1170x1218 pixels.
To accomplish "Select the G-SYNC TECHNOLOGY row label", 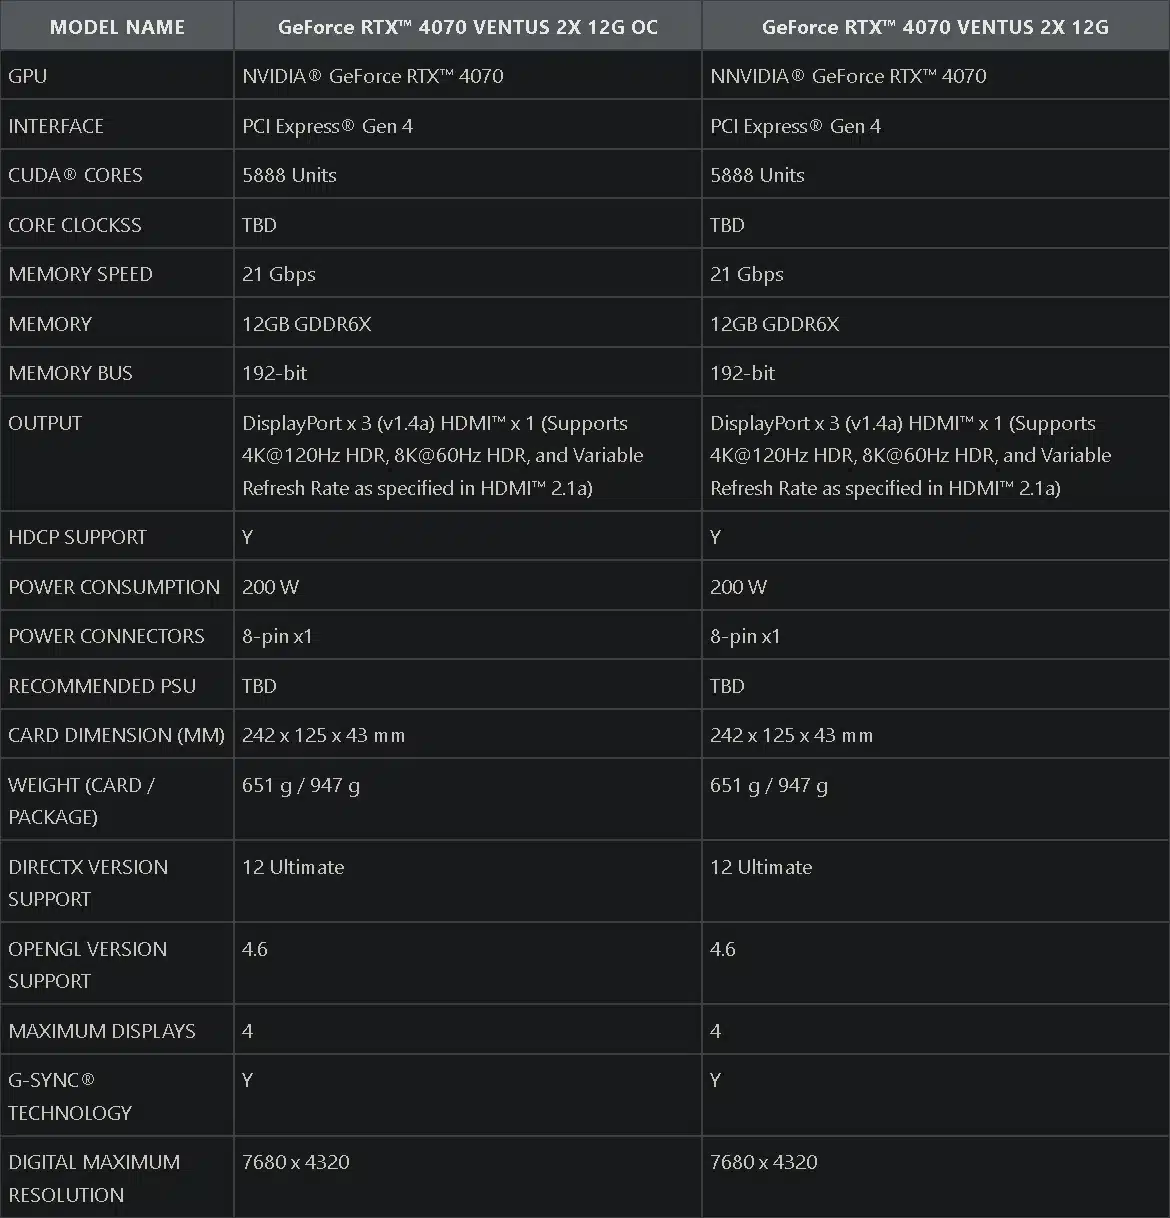I will 70,1096.
